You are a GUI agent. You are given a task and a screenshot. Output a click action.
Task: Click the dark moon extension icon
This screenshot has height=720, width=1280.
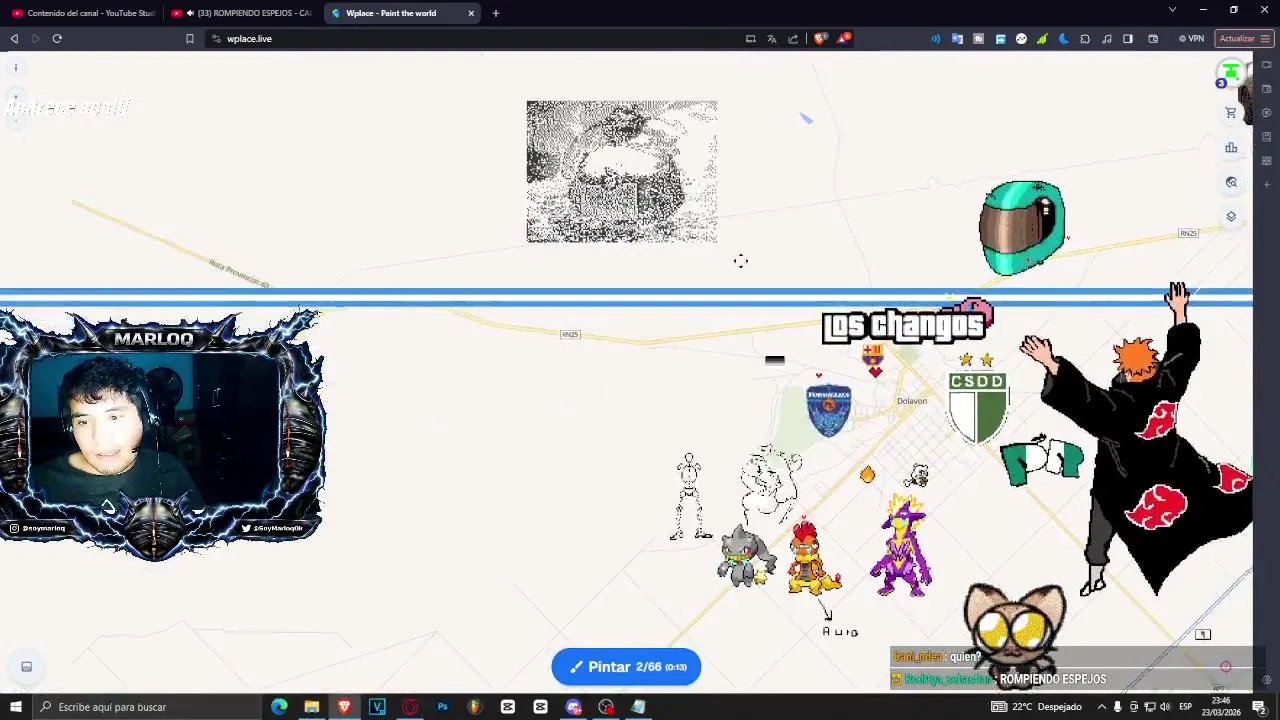click(1063, 39)
